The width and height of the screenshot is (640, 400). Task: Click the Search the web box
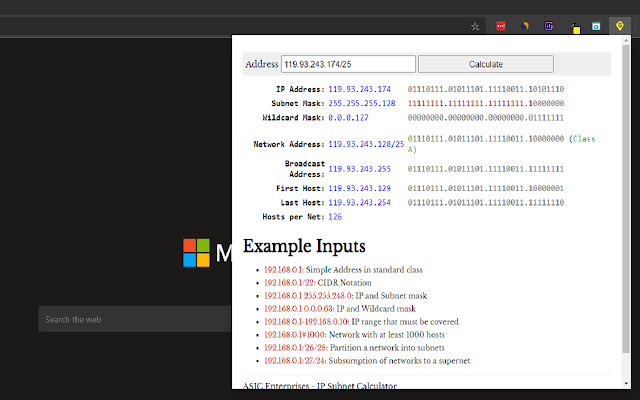pos(135,319)
